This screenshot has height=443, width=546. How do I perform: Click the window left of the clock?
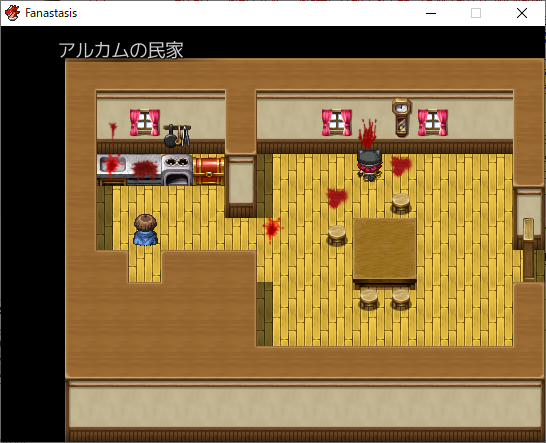(x=336, y=122)
